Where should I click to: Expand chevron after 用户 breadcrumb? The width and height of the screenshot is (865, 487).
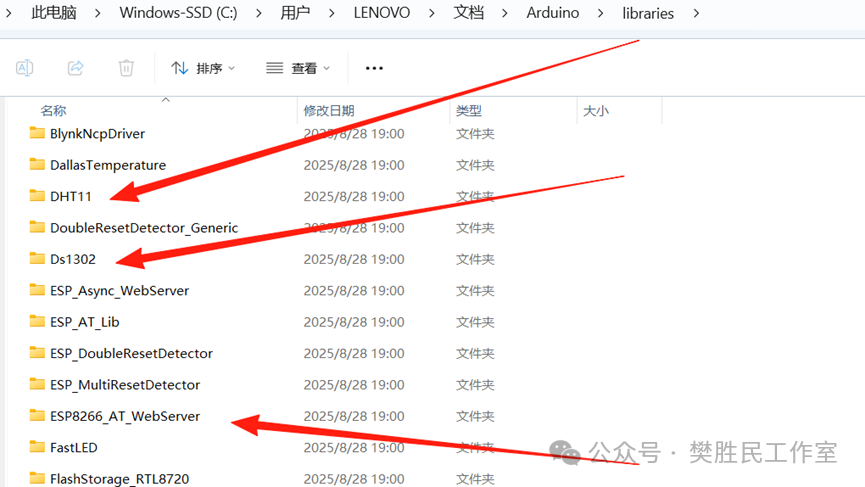coord(332,13)
